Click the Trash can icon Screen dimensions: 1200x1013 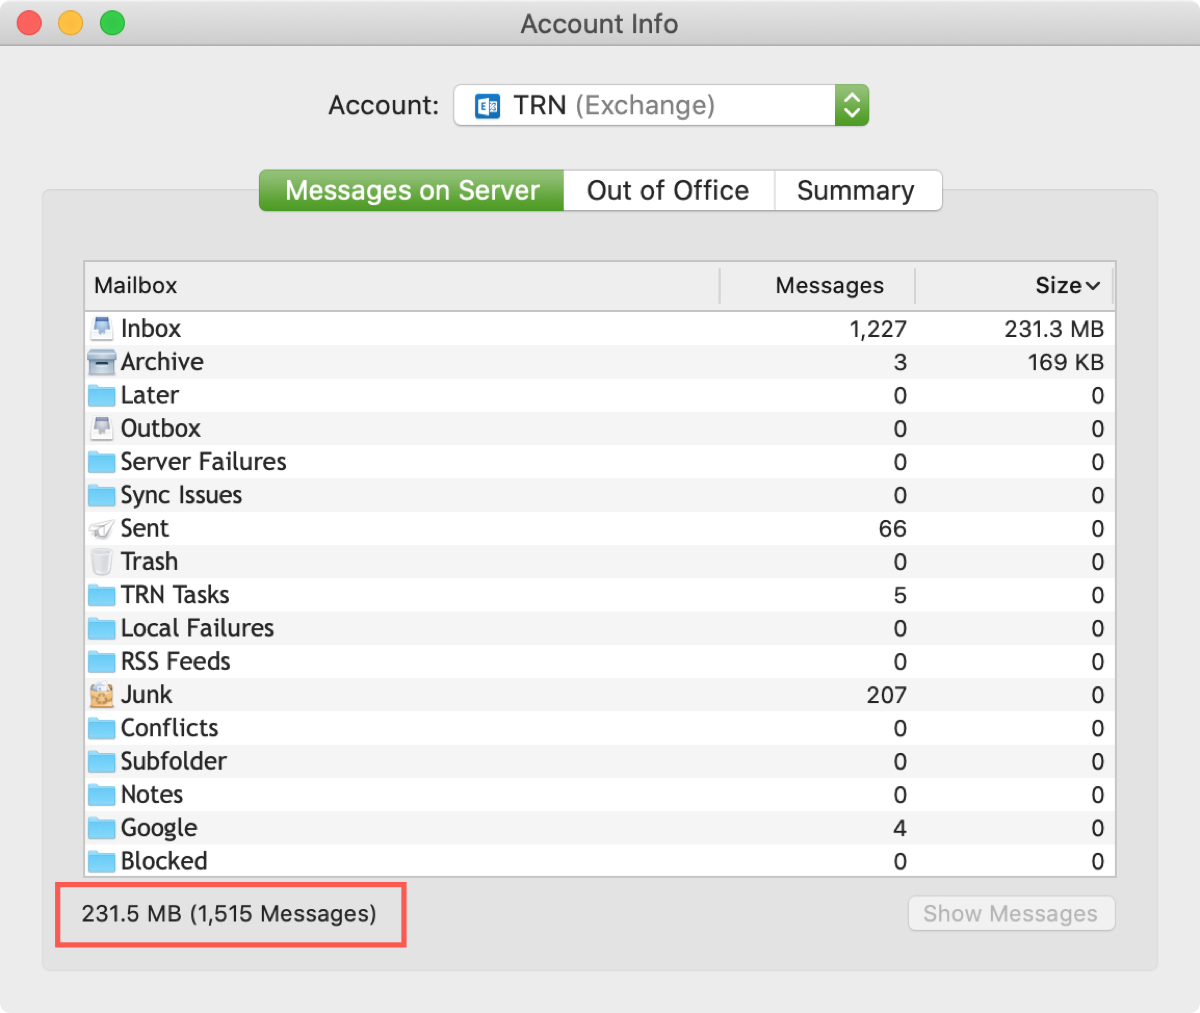(101, 561)
